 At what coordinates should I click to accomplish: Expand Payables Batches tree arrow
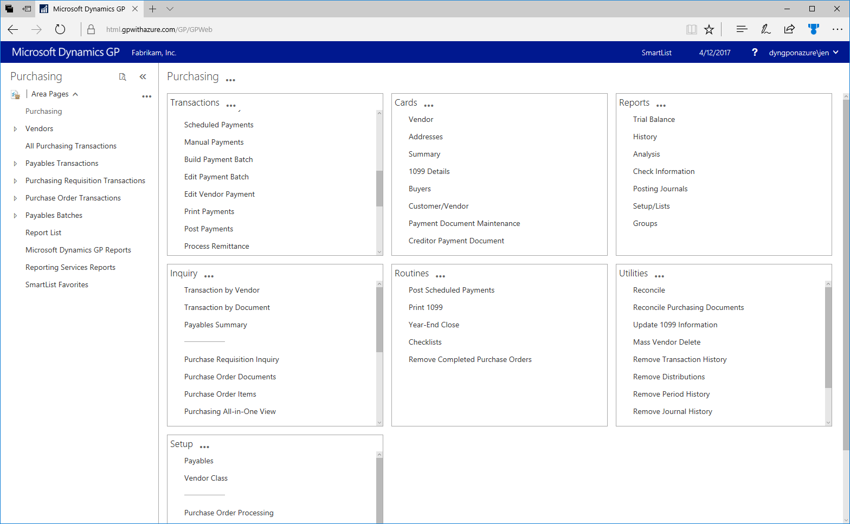(x=15, y=216)
